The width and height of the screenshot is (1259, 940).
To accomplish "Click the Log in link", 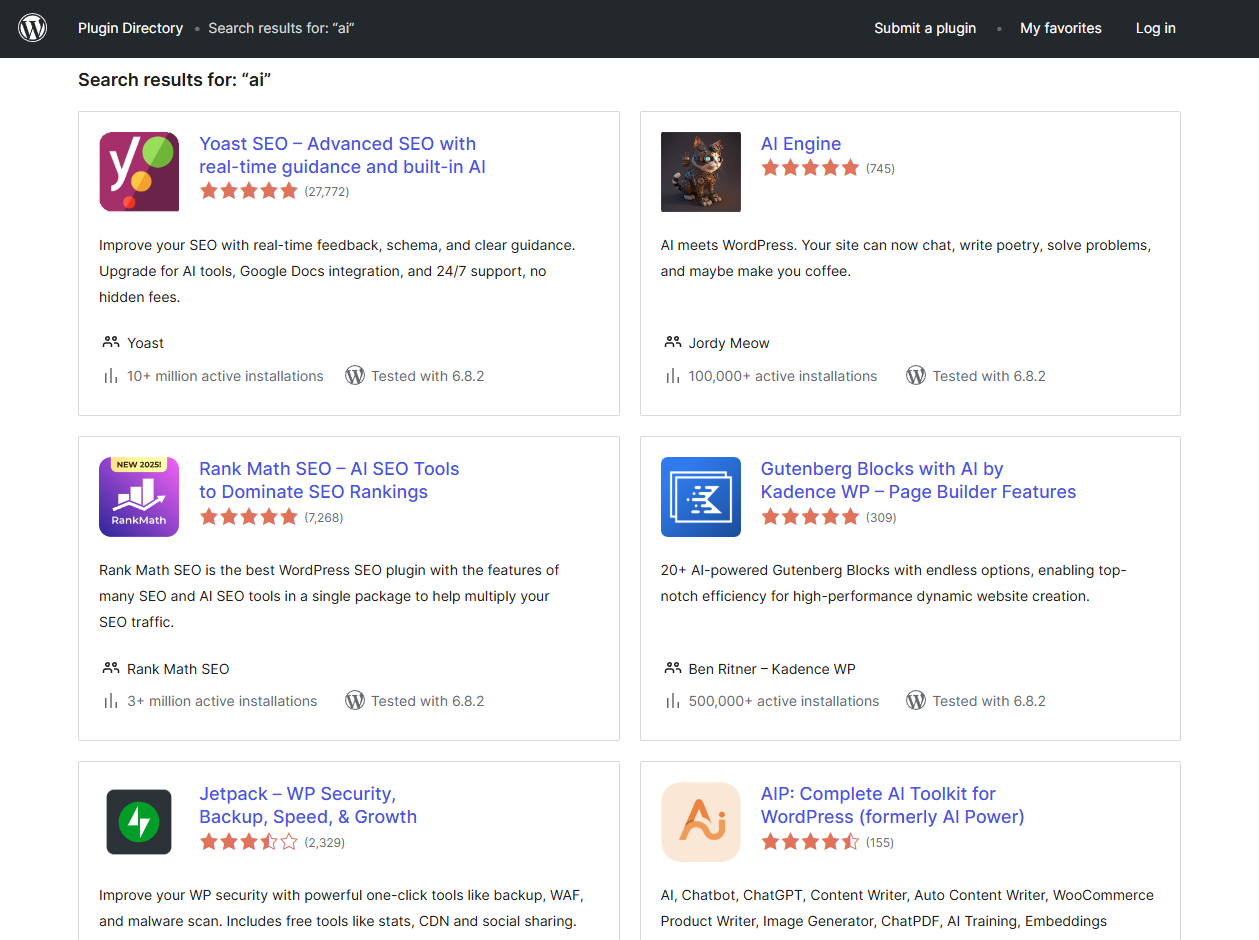I will pyautogui.click(x=1155, y=28).
